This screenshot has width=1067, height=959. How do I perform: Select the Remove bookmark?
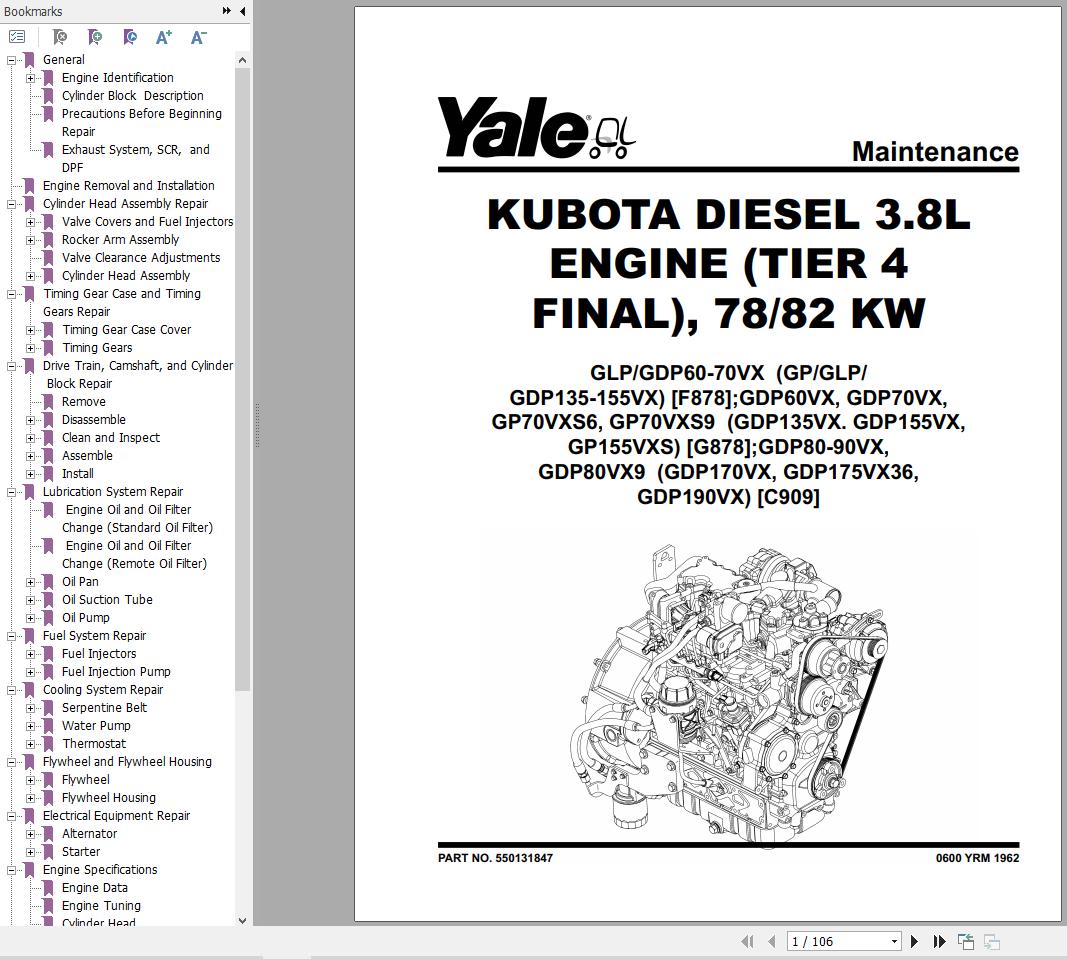point(84,402)
